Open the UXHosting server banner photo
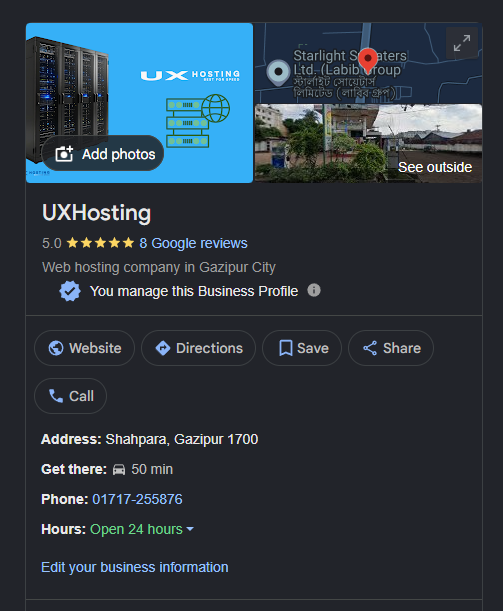The height and width of the screenshot is (611, 503). [x=139, y=103]
